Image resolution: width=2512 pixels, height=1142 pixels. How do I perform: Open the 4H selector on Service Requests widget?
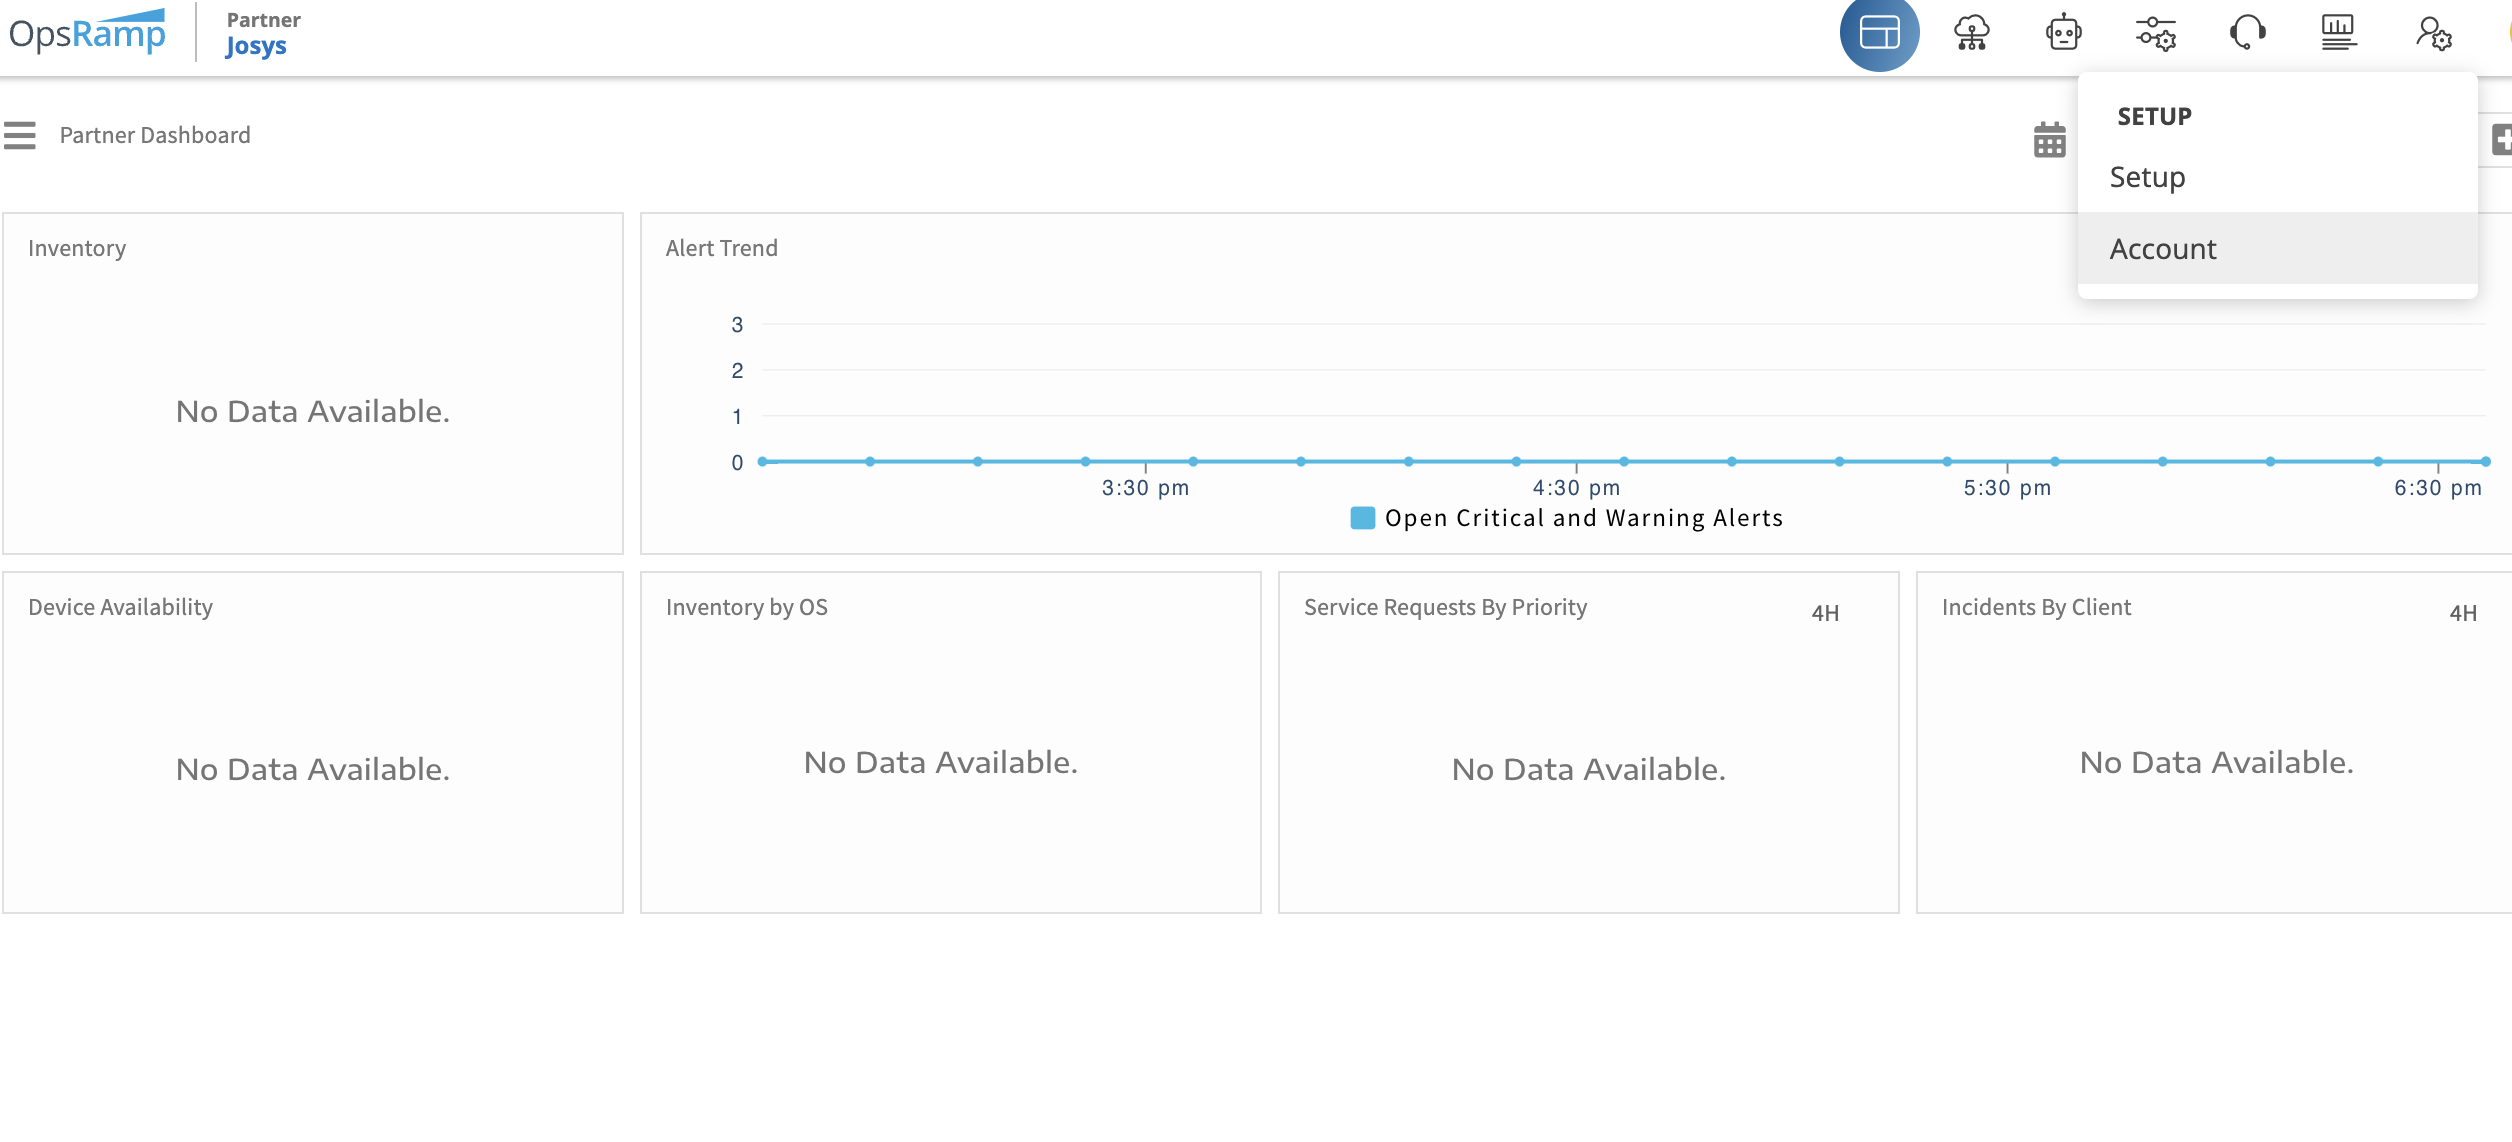pyautogui.click(x=1825, y=613)
